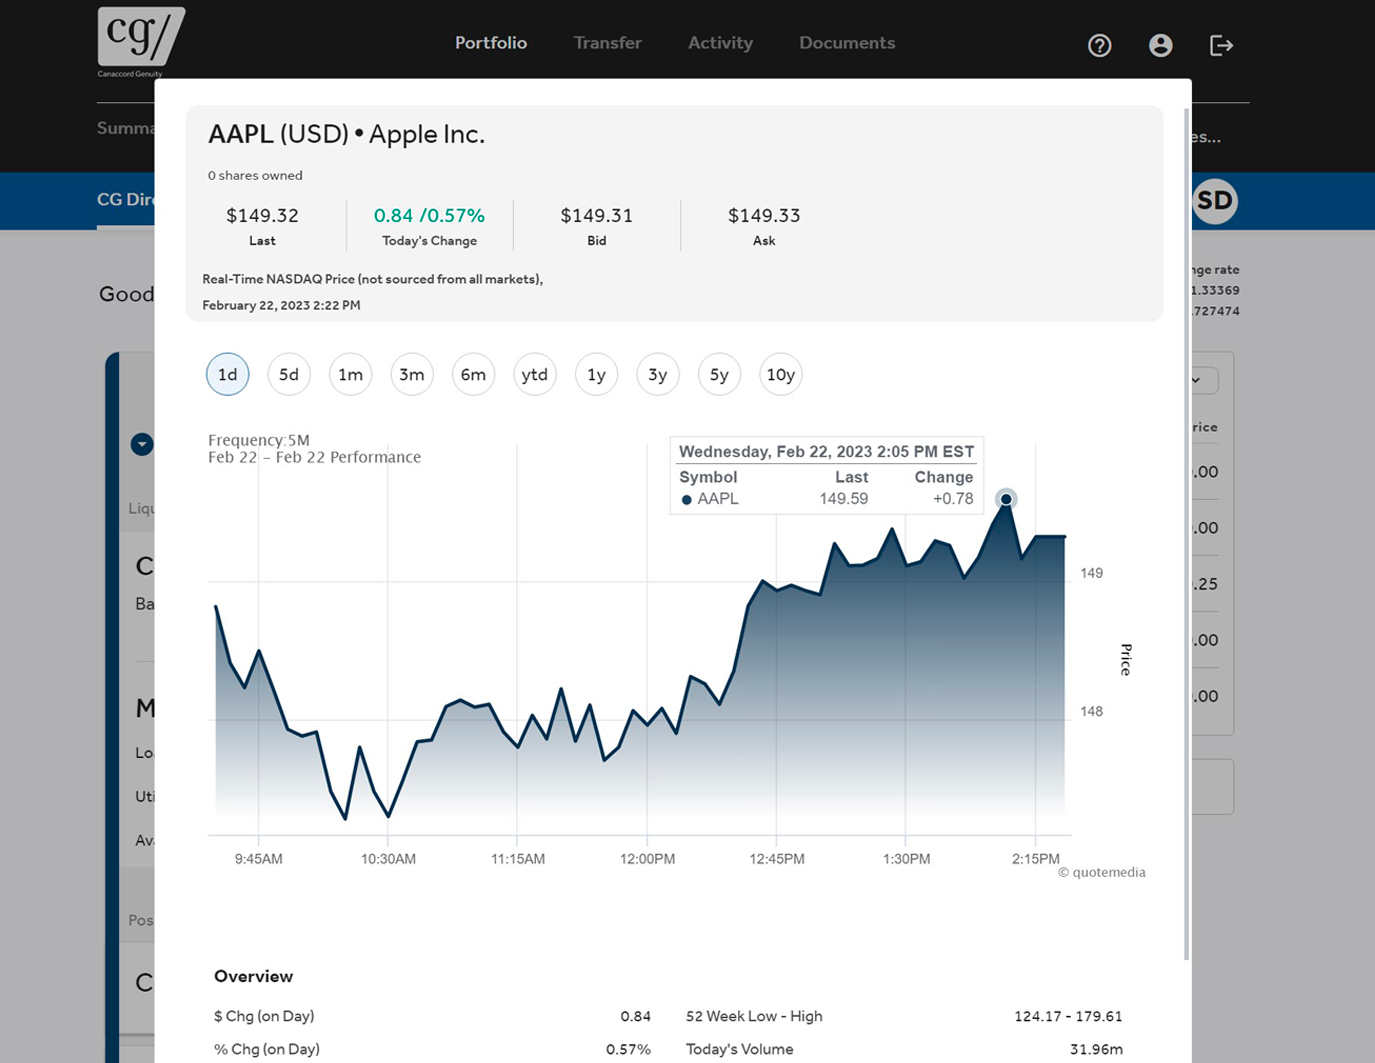Choose the 6m chart period
Image resolution: width=1375 pixels, height=1063 pixels.
click(x=473, y=375)
